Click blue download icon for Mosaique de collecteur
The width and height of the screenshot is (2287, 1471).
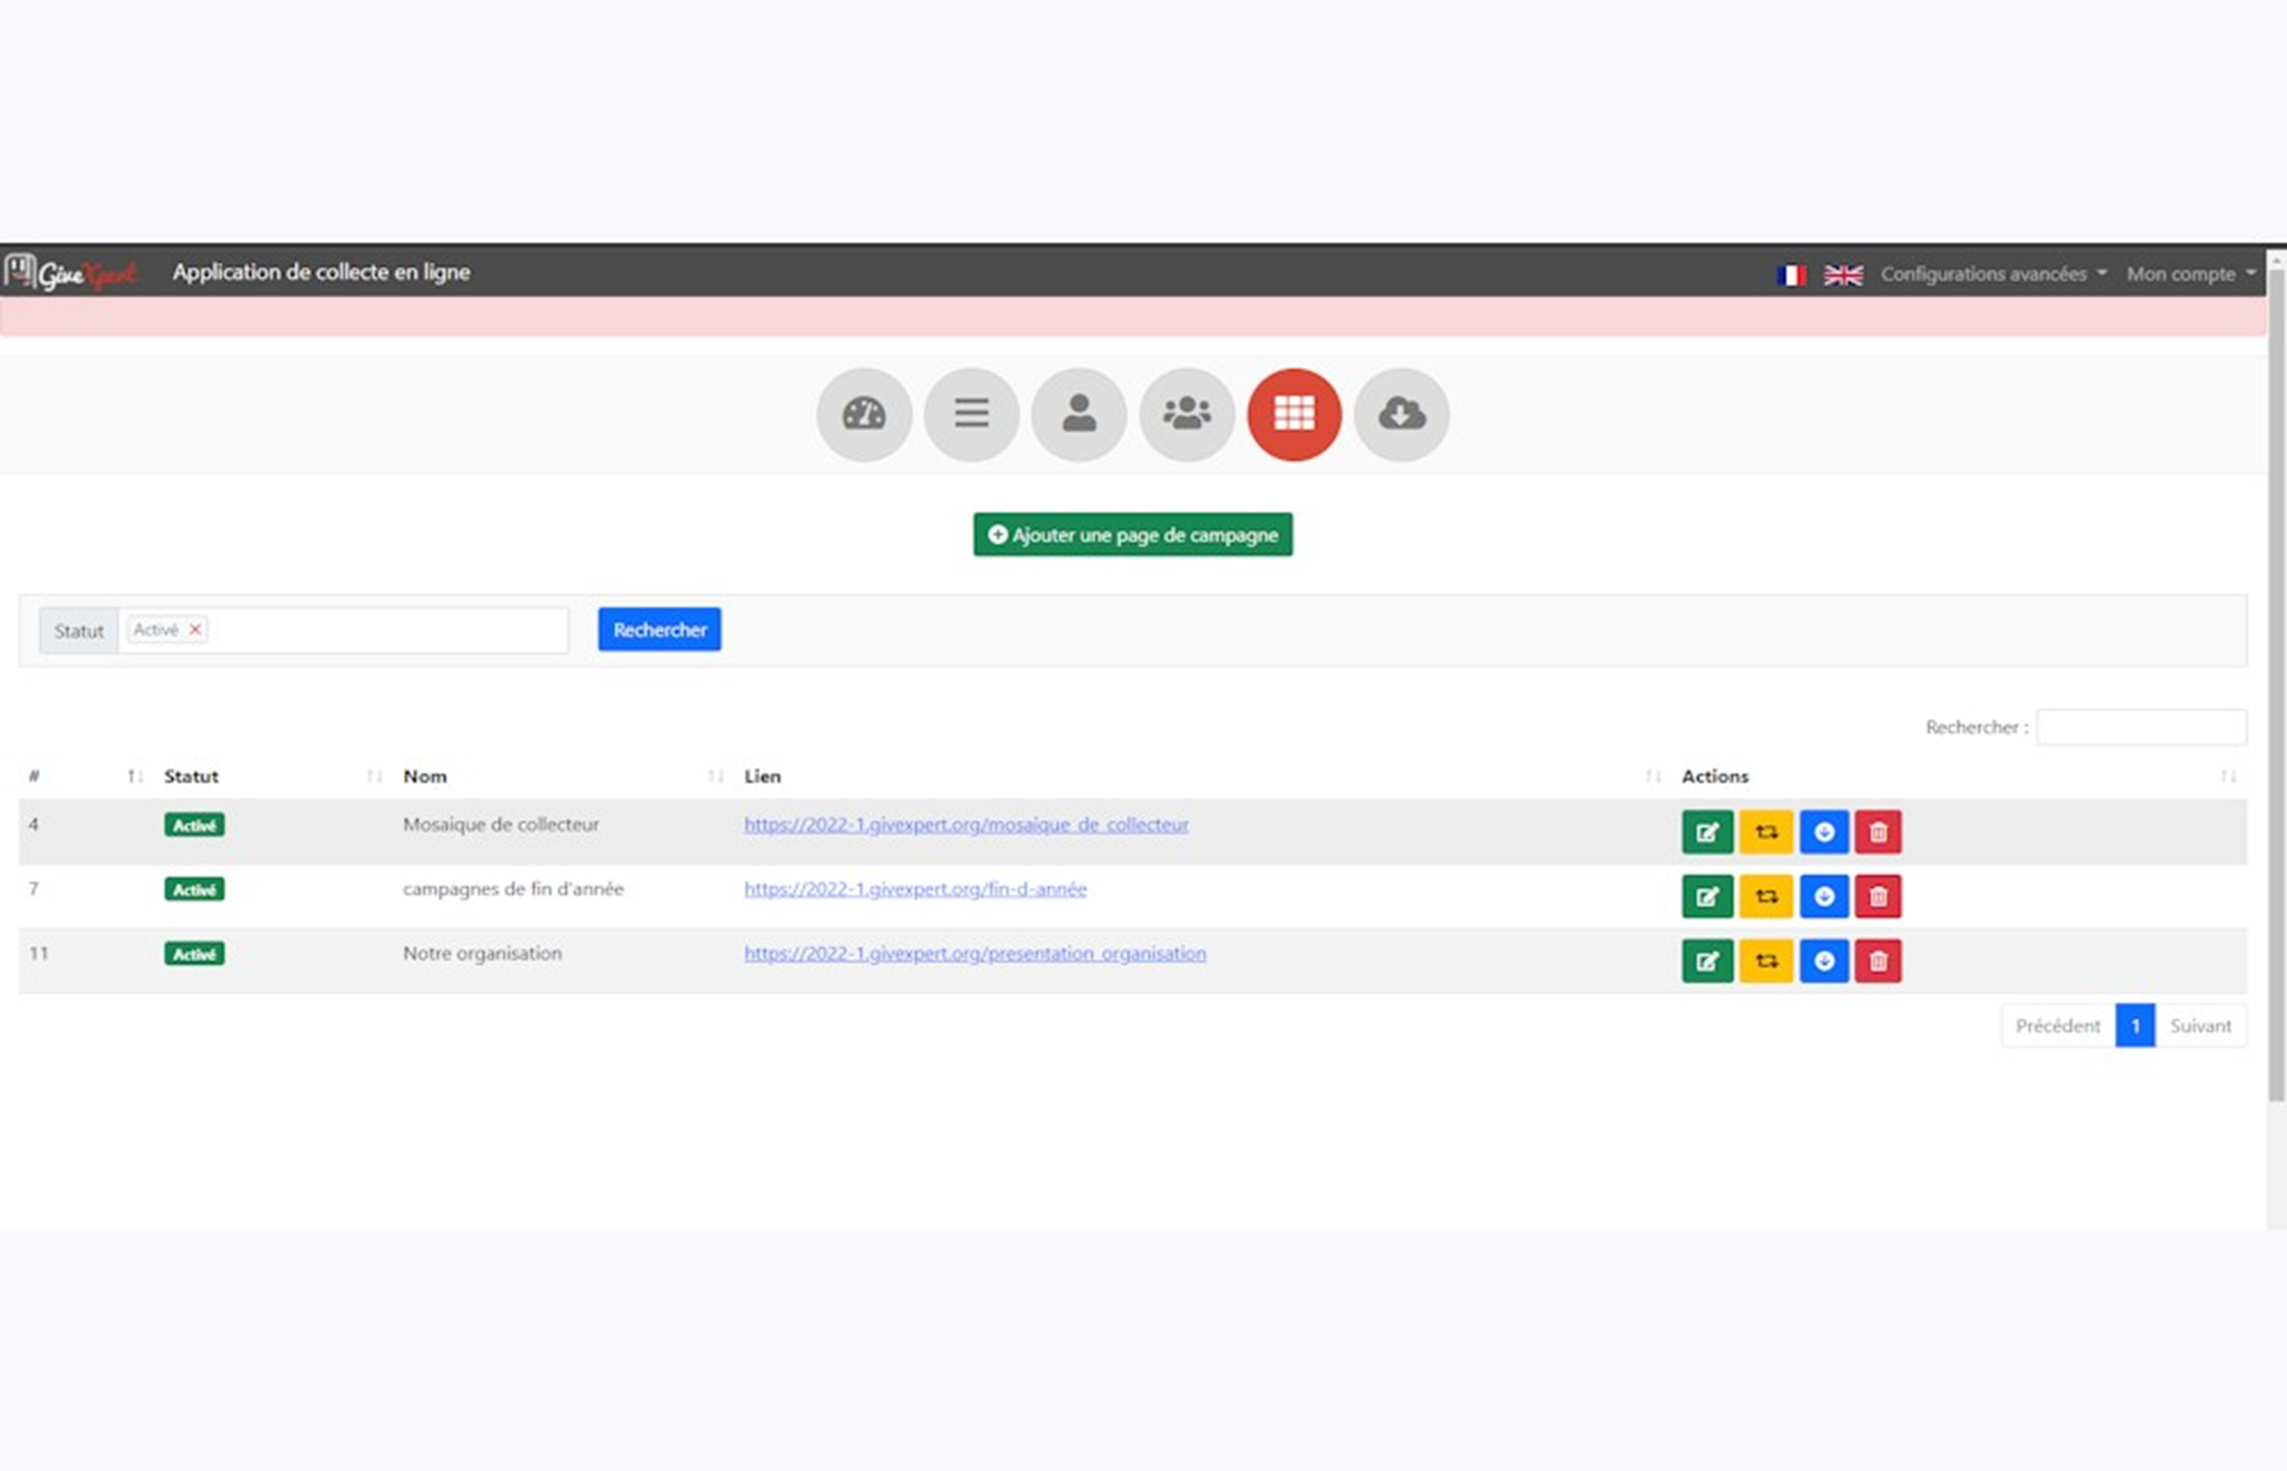[1824, 832]
